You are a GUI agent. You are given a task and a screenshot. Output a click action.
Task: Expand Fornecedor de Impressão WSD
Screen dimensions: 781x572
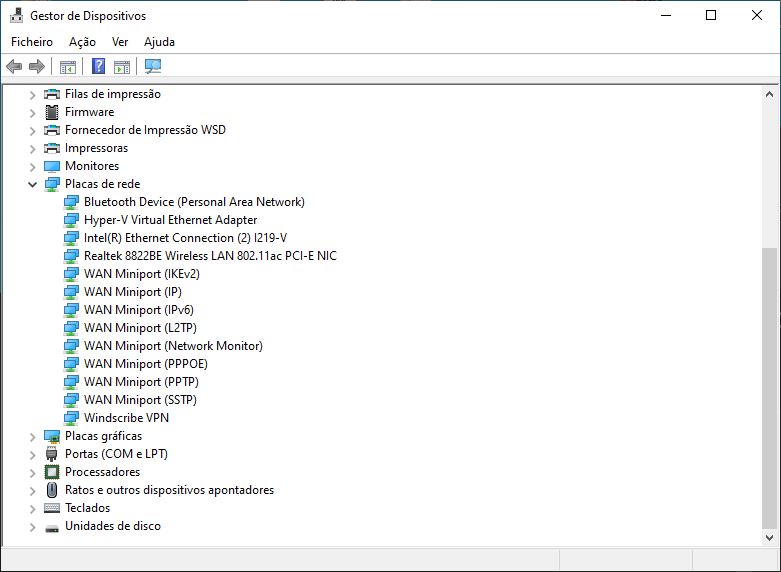click(32, 131)
